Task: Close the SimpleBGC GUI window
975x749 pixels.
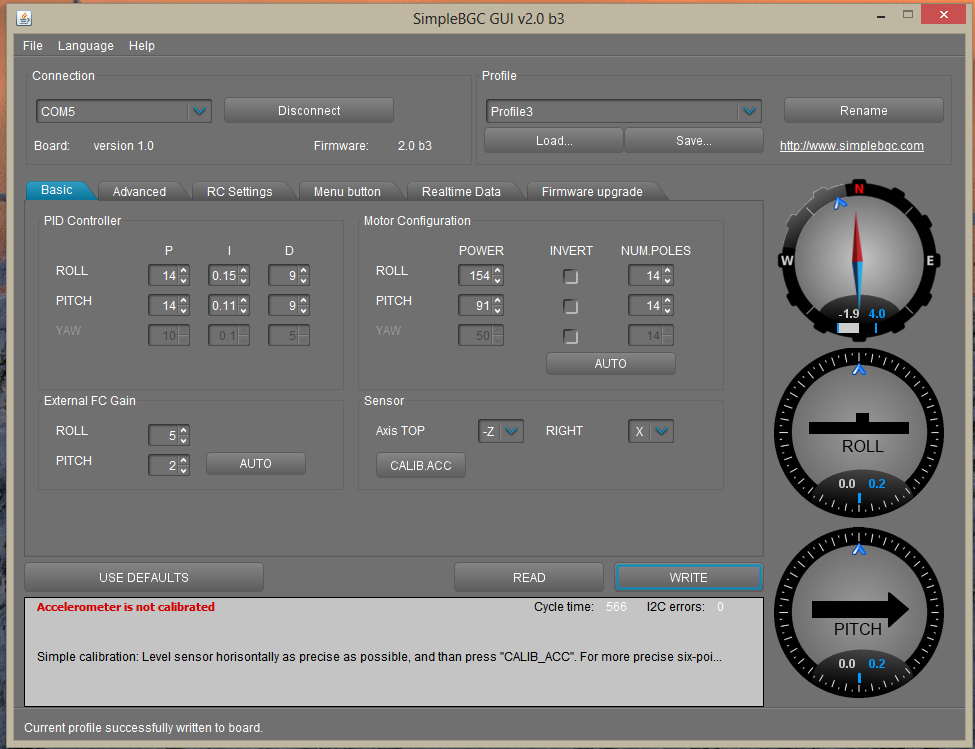Action: [943, 15]
